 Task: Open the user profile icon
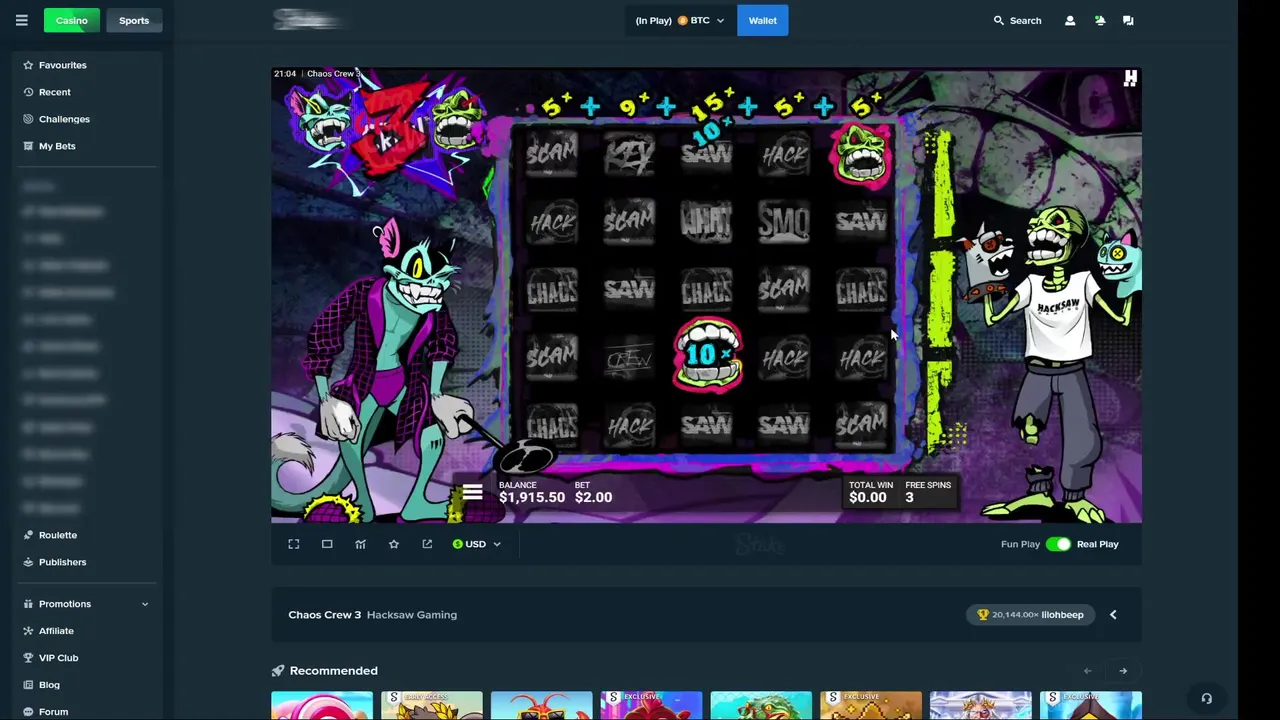tap(1070, 20)
